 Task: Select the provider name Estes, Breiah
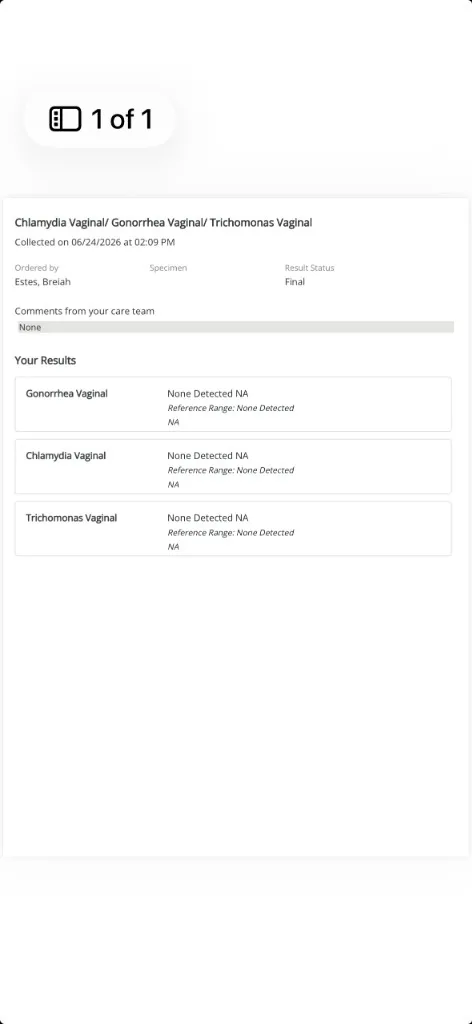pyautogui.click(x=42, y=282)
